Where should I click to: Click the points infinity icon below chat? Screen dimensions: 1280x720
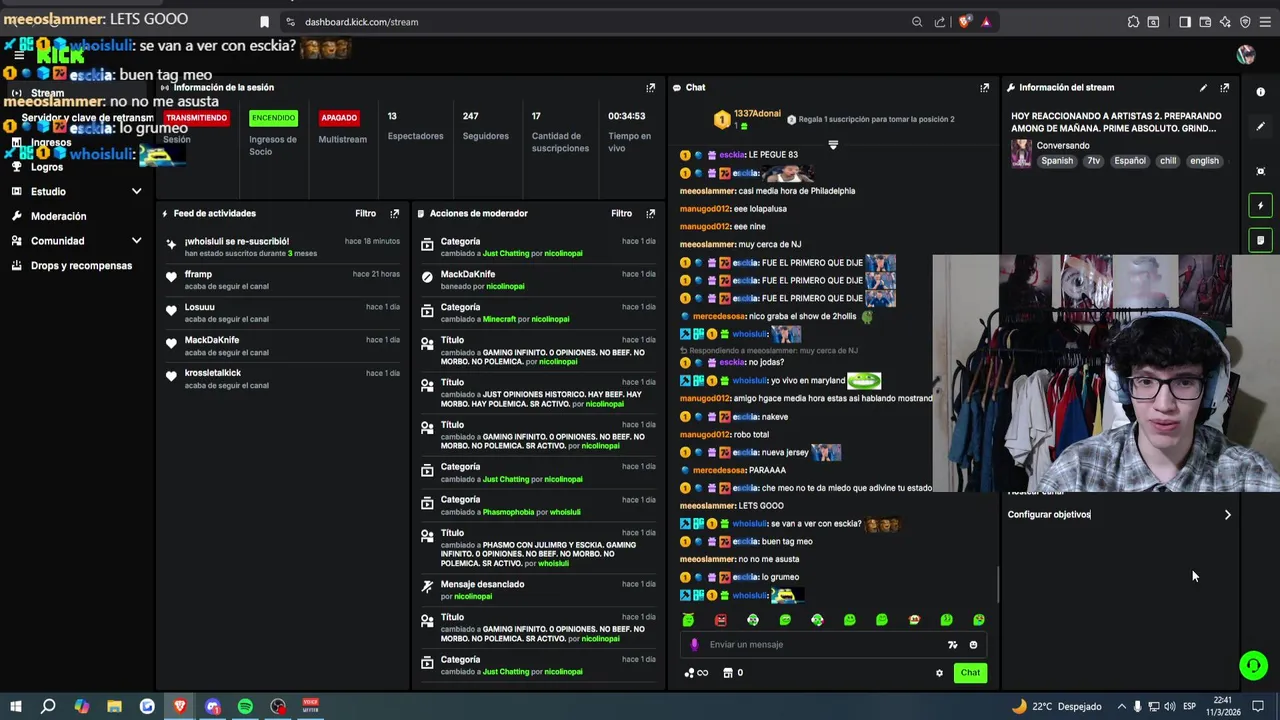pos(696,673)
